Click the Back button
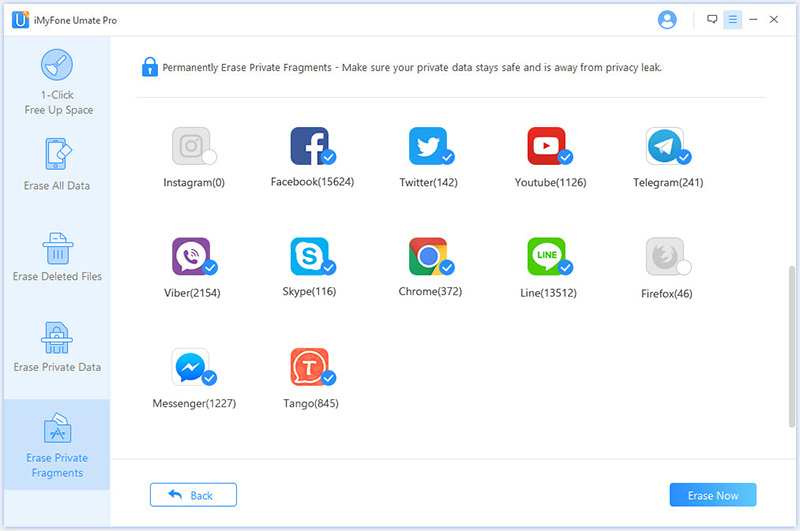This screenshot has height=531, width=800. click(193, 495)
